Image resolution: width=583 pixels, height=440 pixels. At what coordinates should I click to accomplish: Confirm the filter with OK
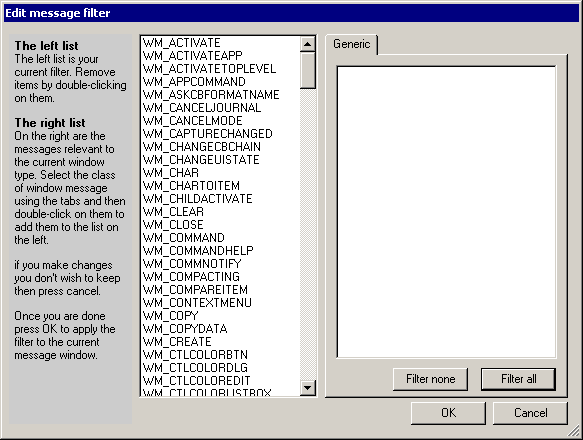click(x=448, y=413)
